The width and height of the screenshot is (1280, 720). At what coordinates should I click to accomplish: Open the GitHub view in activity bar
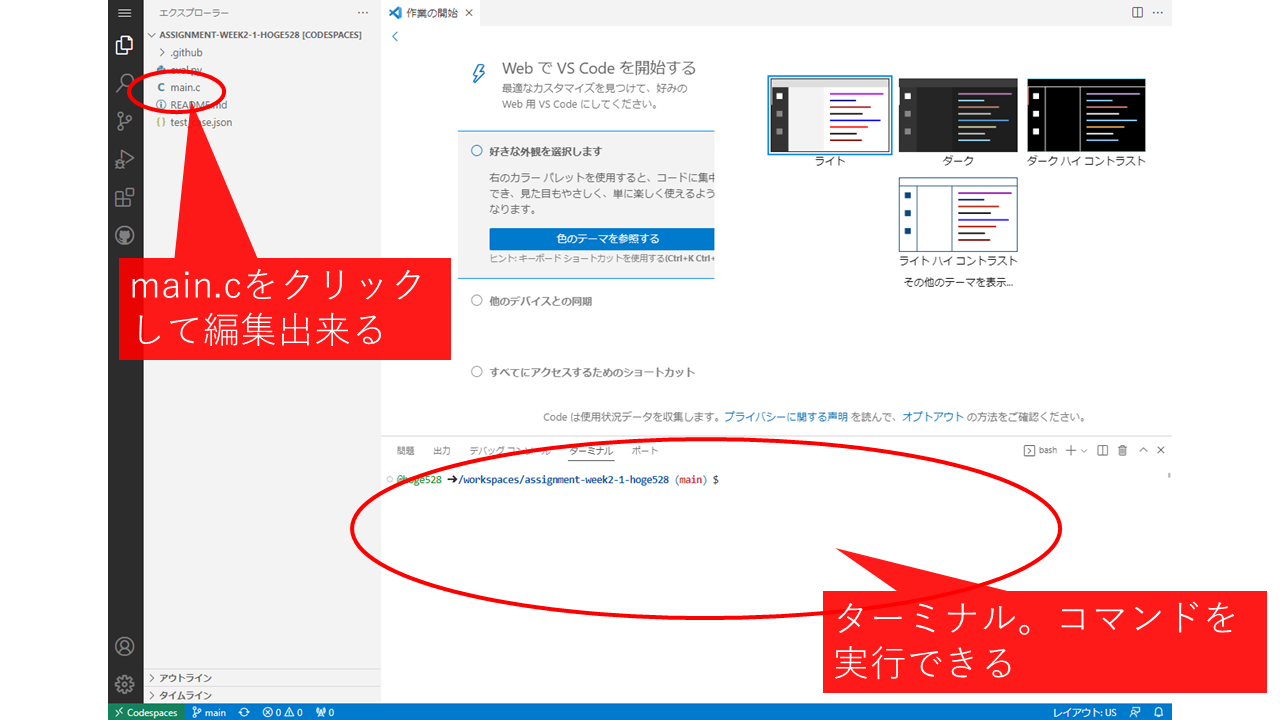(125, 236)
